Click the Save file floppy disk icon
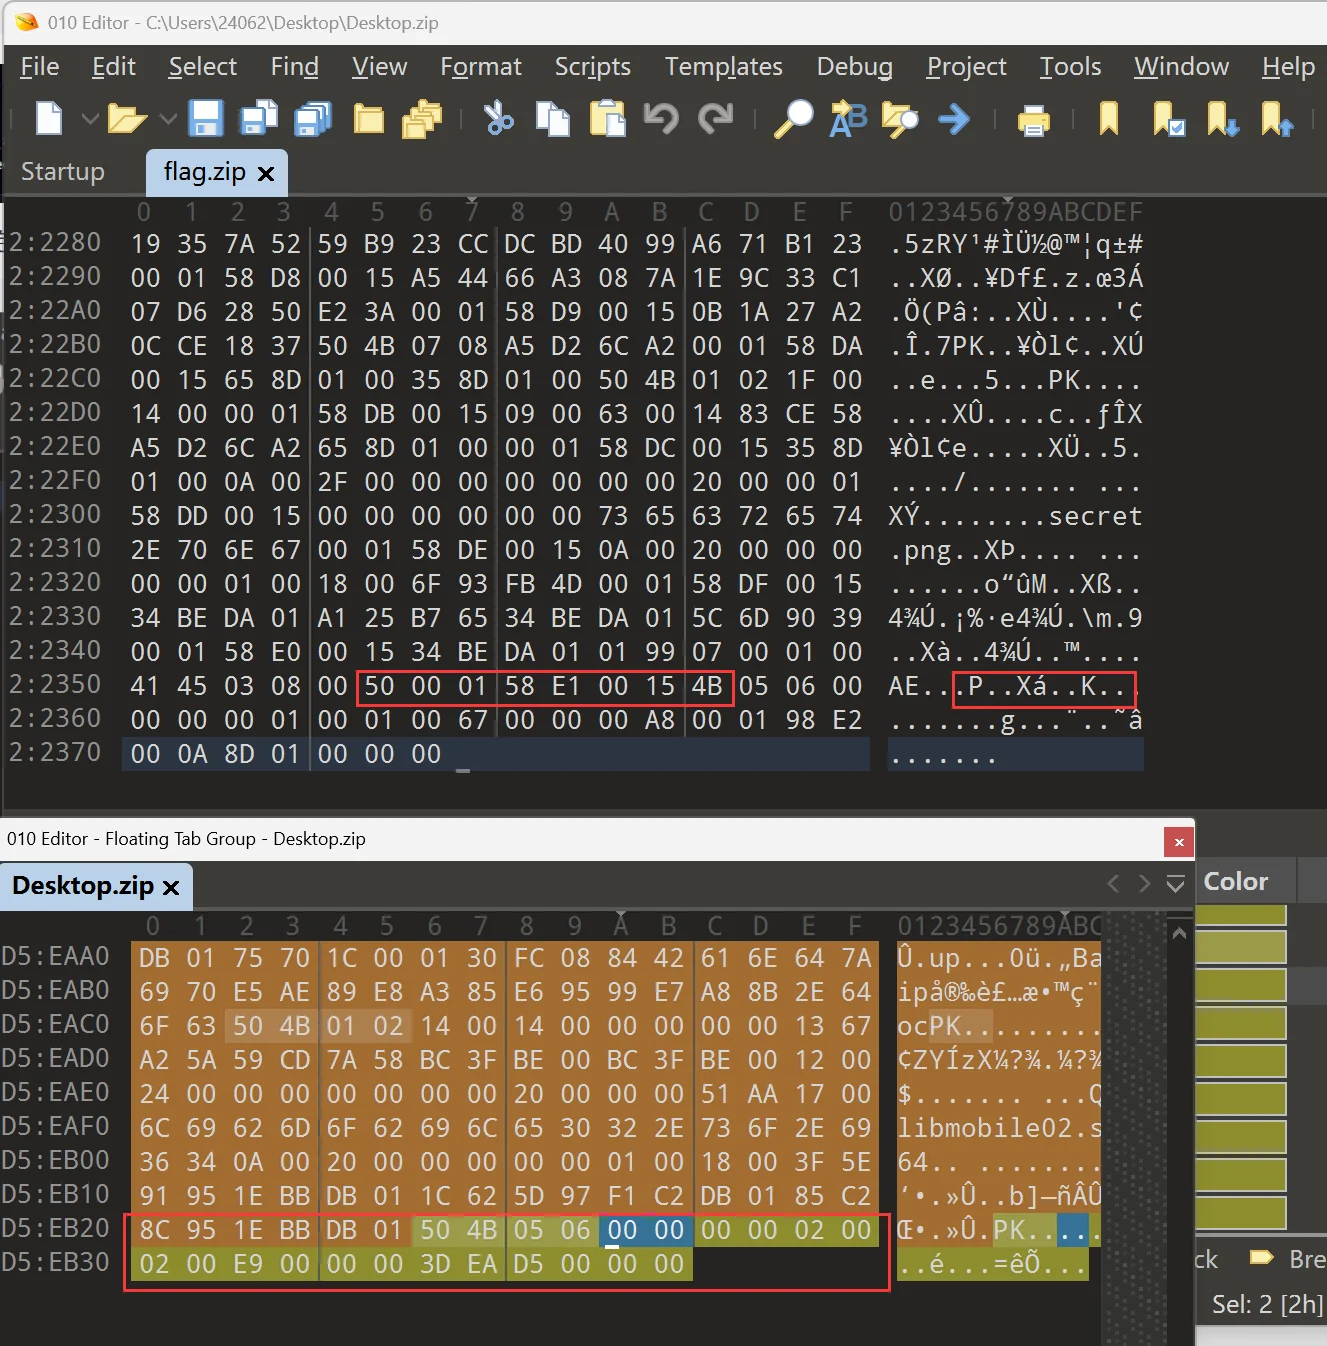Viewport: 1327px width, 1346px height. pos(206,119)
